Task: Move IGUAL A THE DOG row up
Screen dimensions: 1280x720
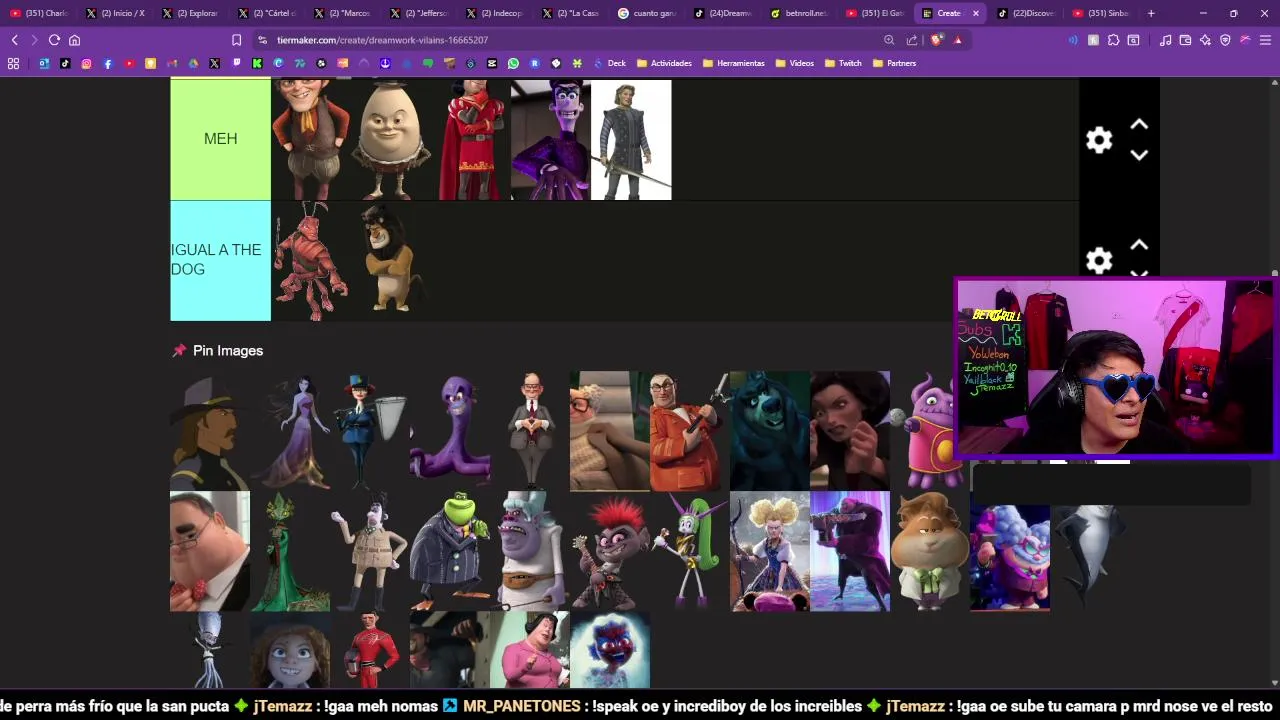Action: 1139,245
